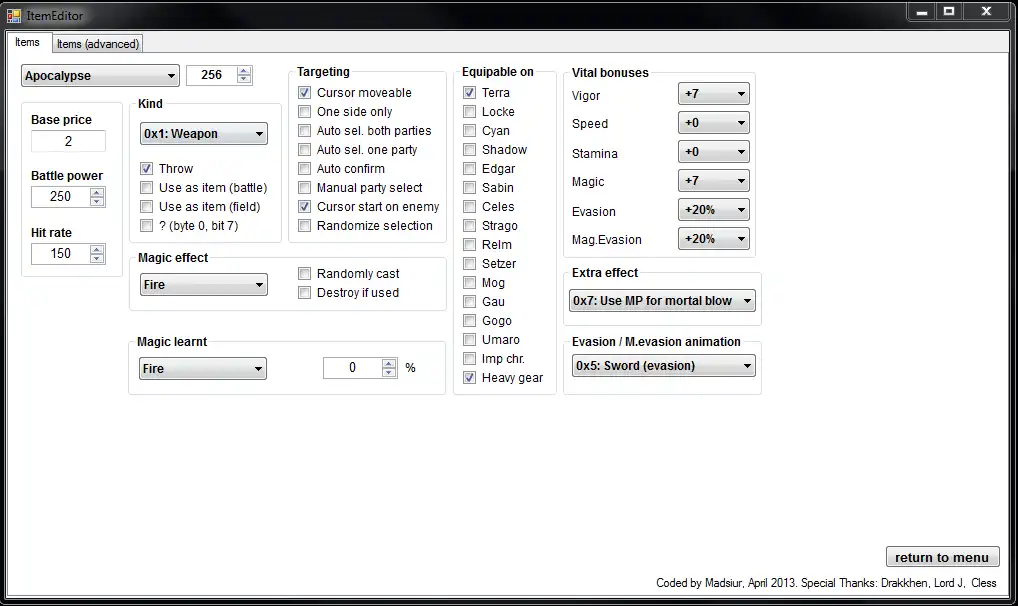Enable Manual party select
Screen dimensions: 1018x606
tap(304, 188)
